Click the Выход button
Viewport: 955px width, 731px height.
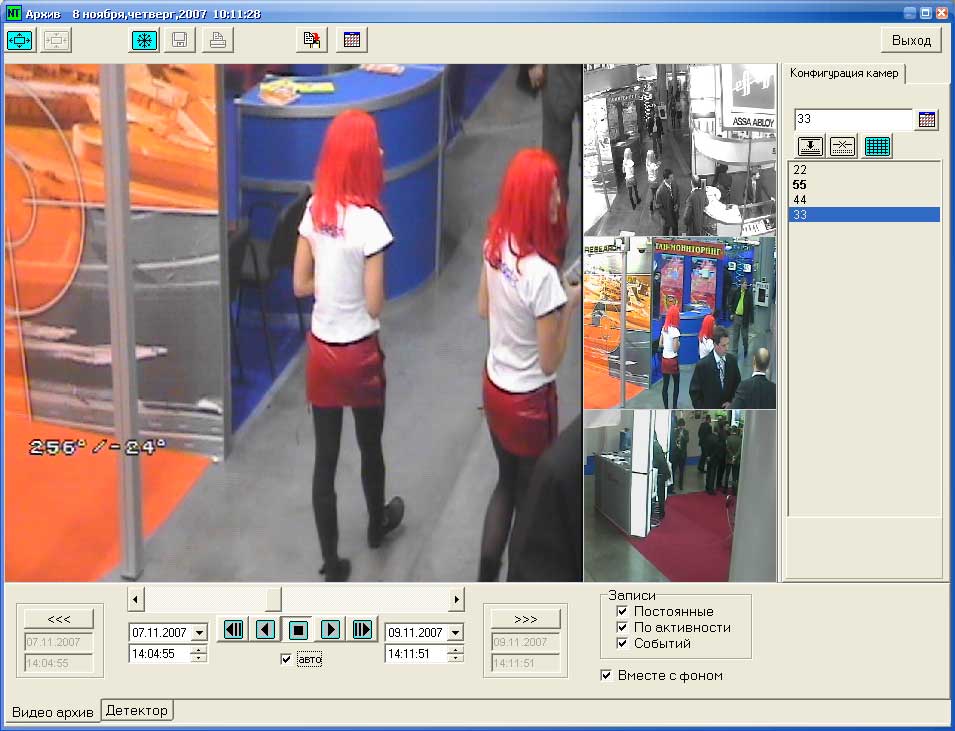910,40
